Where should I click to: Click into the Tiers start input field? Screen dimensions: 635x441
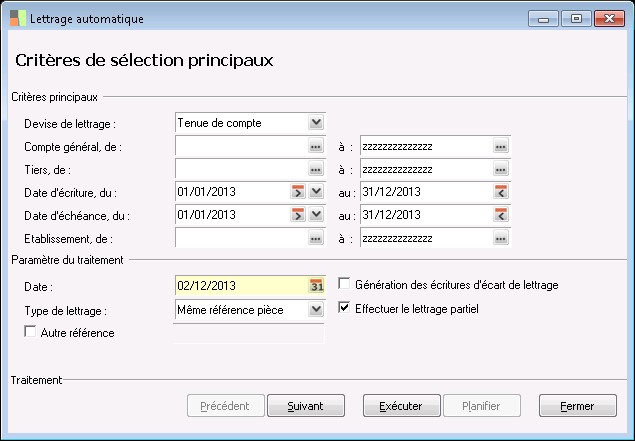[x=240, y=169]
